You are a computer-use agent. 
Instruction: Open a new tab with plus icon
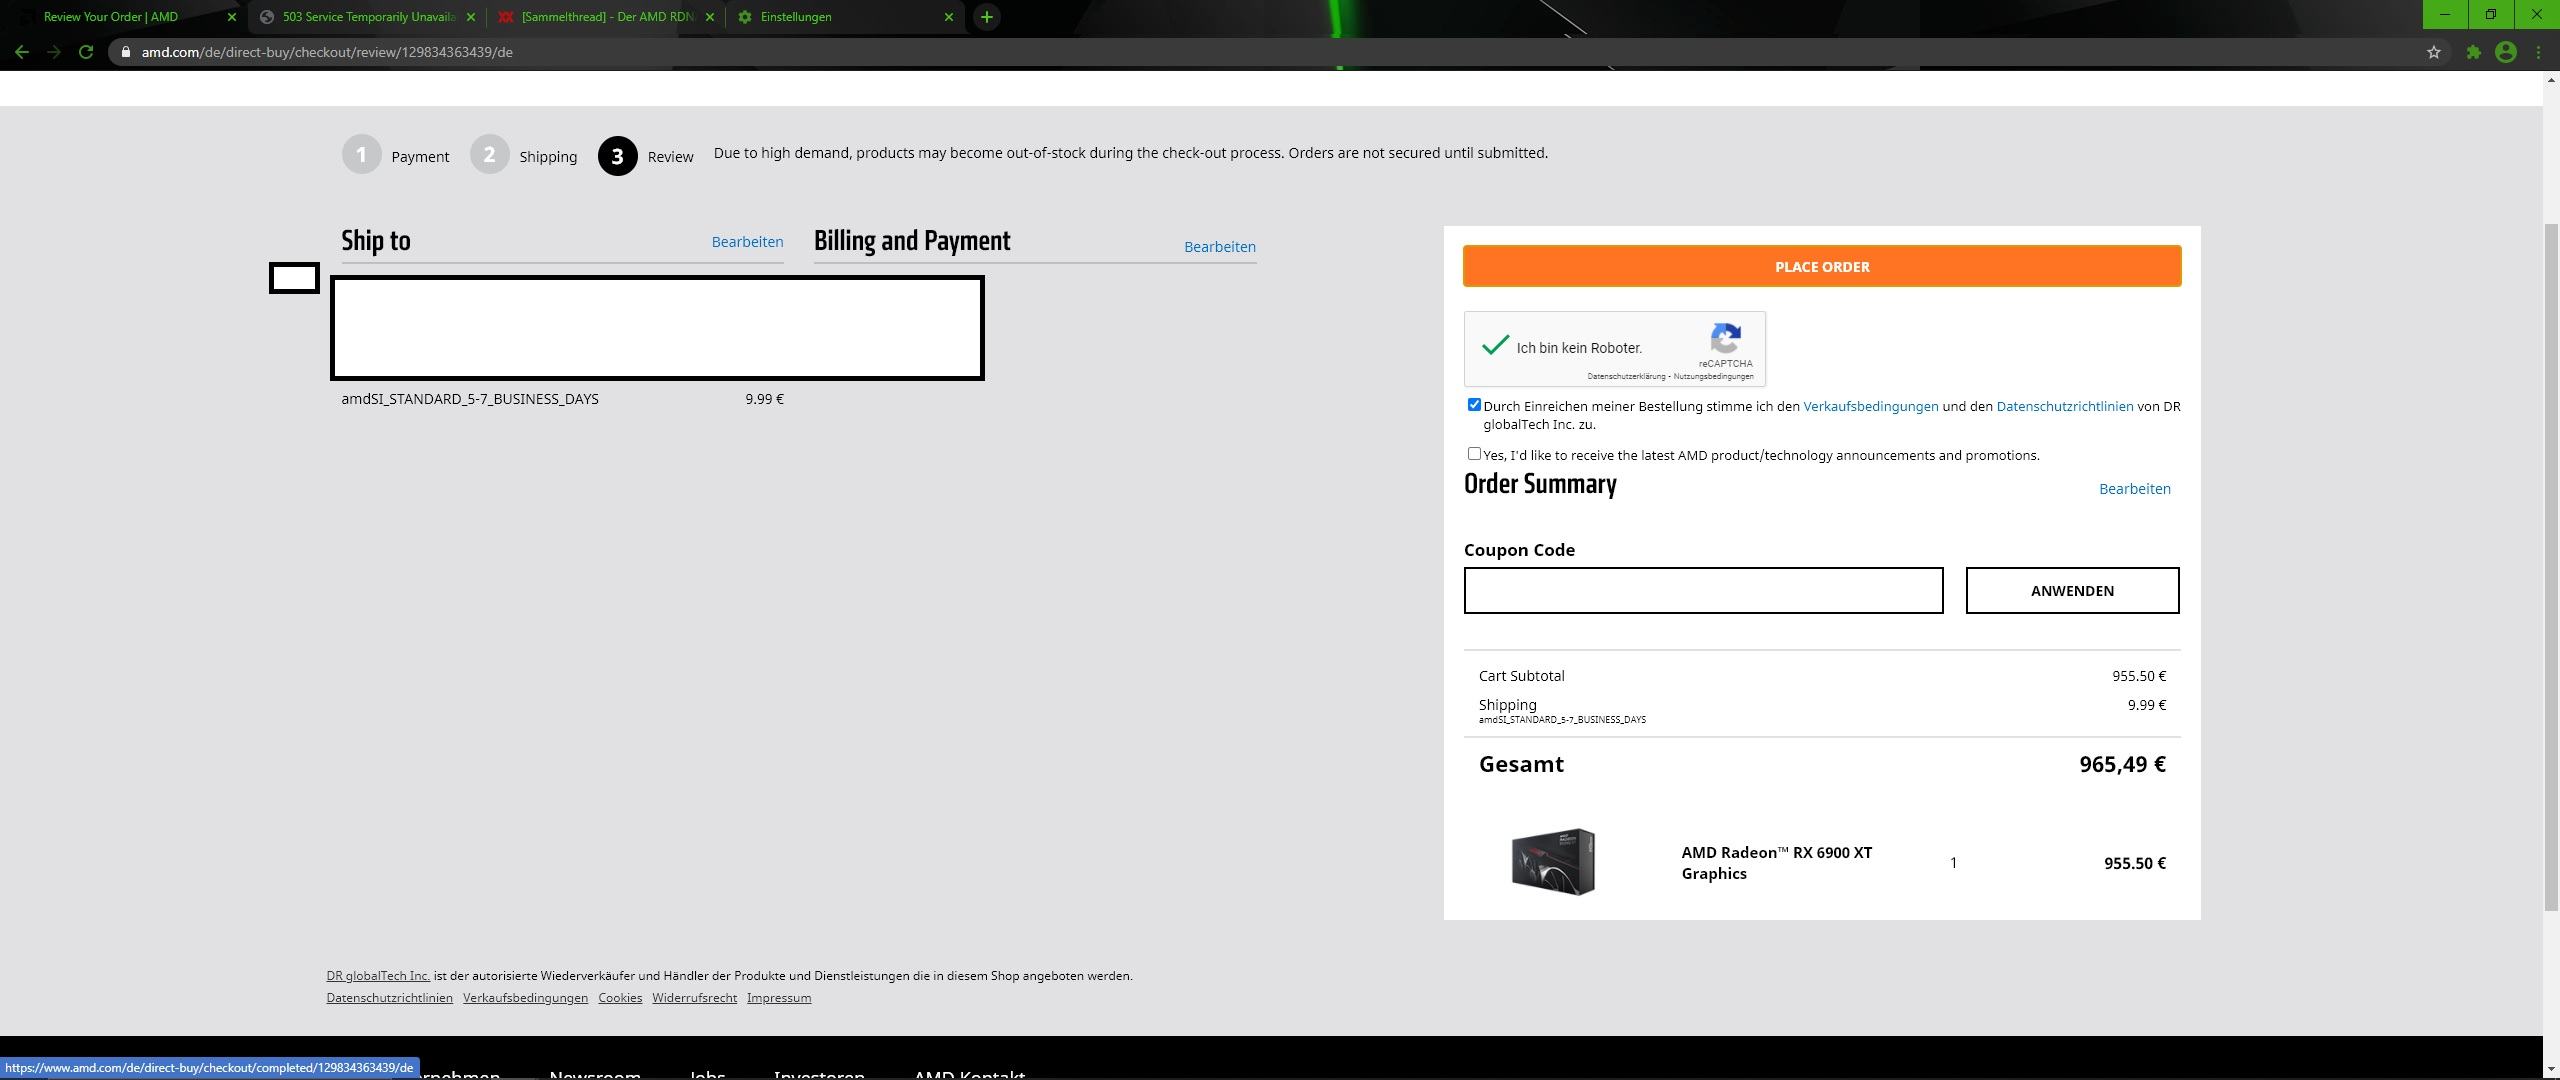coord(986,17)
